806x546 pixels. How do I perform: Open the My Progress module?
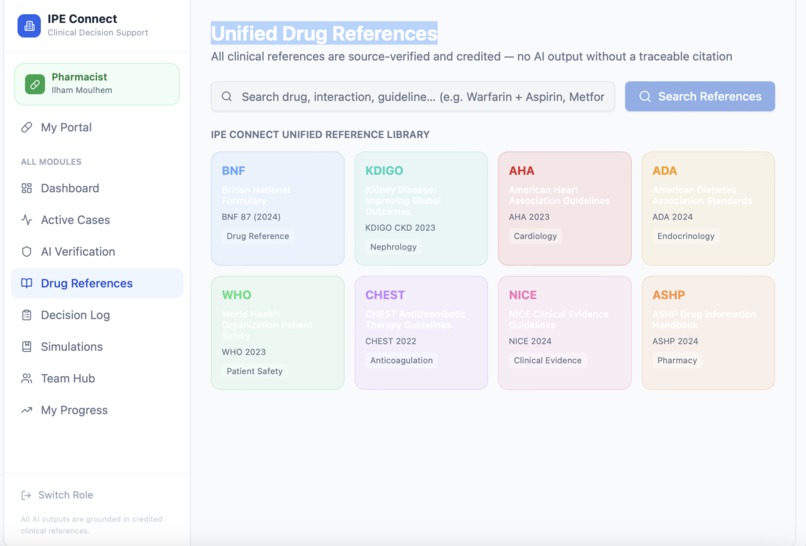pos(97,410)
